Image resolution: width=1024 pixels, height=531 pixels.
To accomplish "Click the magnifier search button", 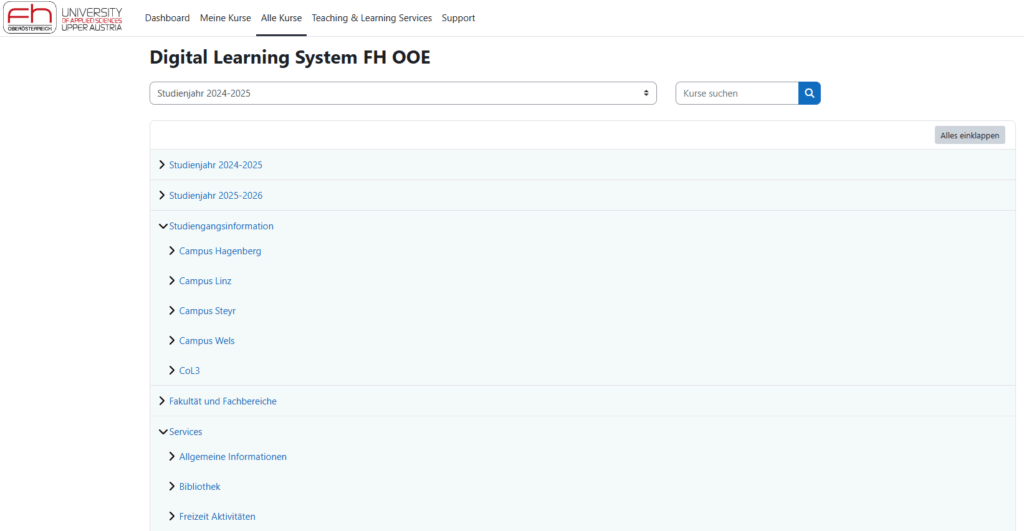I will pos(809,93).
